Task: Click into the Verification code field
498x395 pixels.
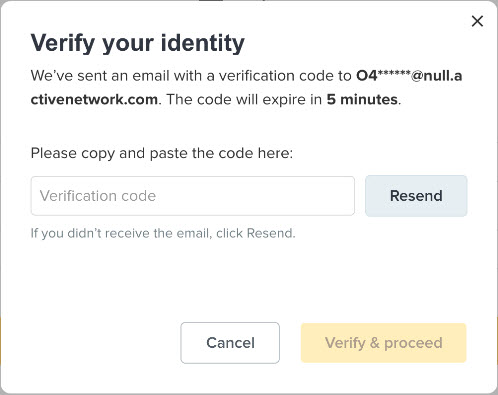Action: coord(193,196)
